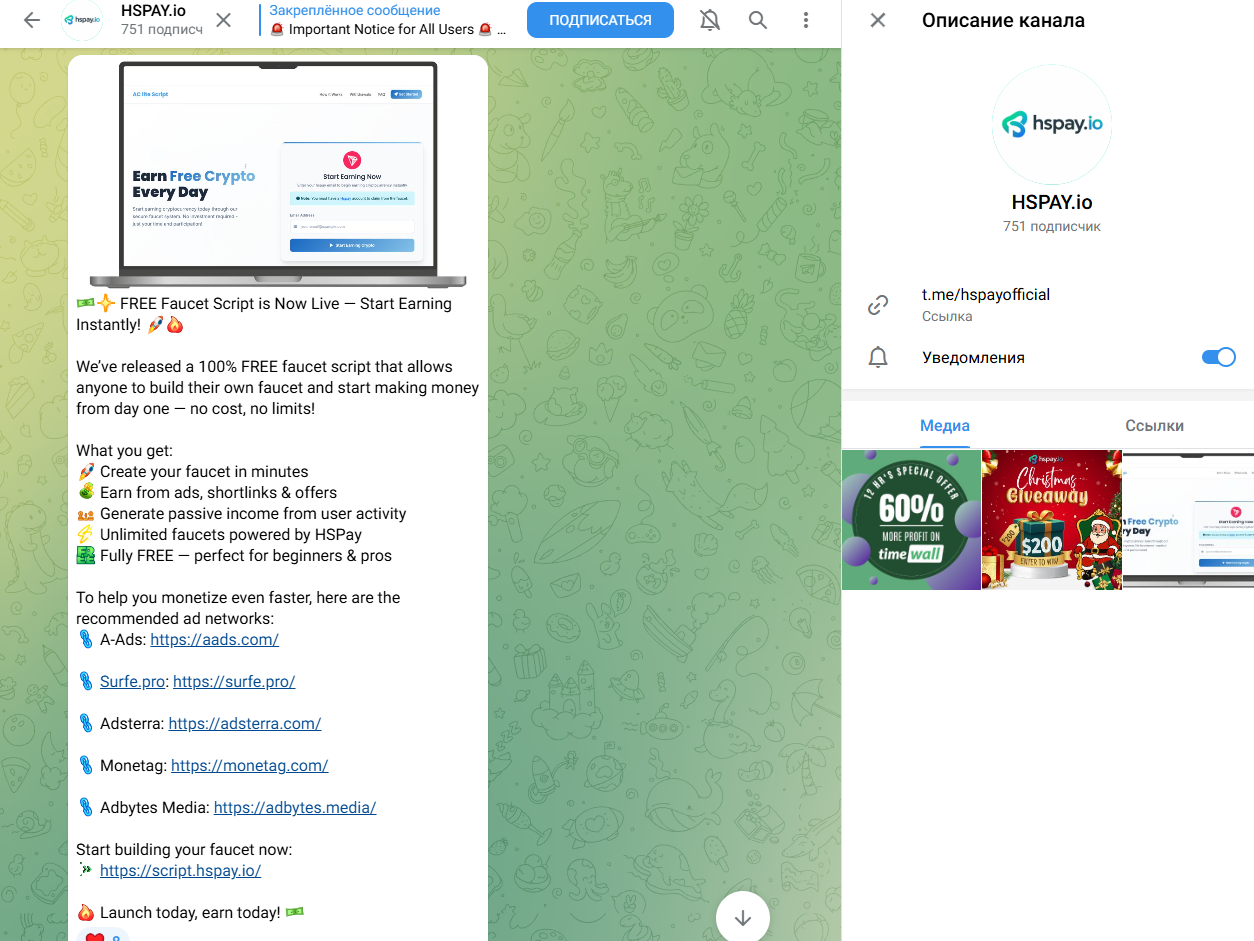This screenshot has height=941, width=1254.
Task: Open the Christmas Giveaway $200 thumbnail
Action: click(1052, 520)
